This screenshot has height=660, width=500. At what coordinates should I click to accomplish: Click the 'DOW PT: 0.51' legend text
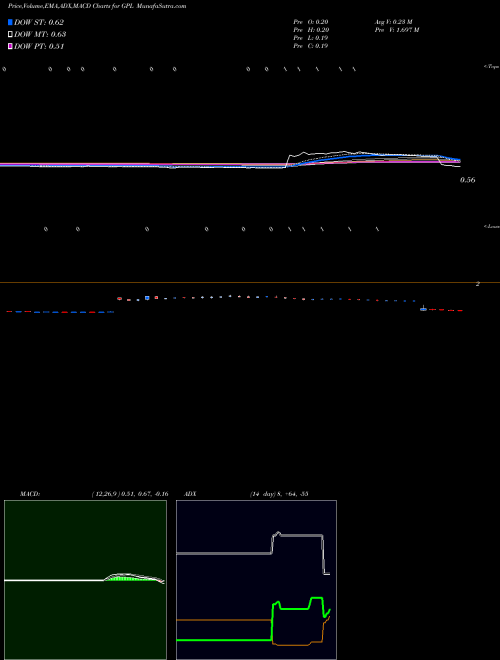click(x=39, y=46)
